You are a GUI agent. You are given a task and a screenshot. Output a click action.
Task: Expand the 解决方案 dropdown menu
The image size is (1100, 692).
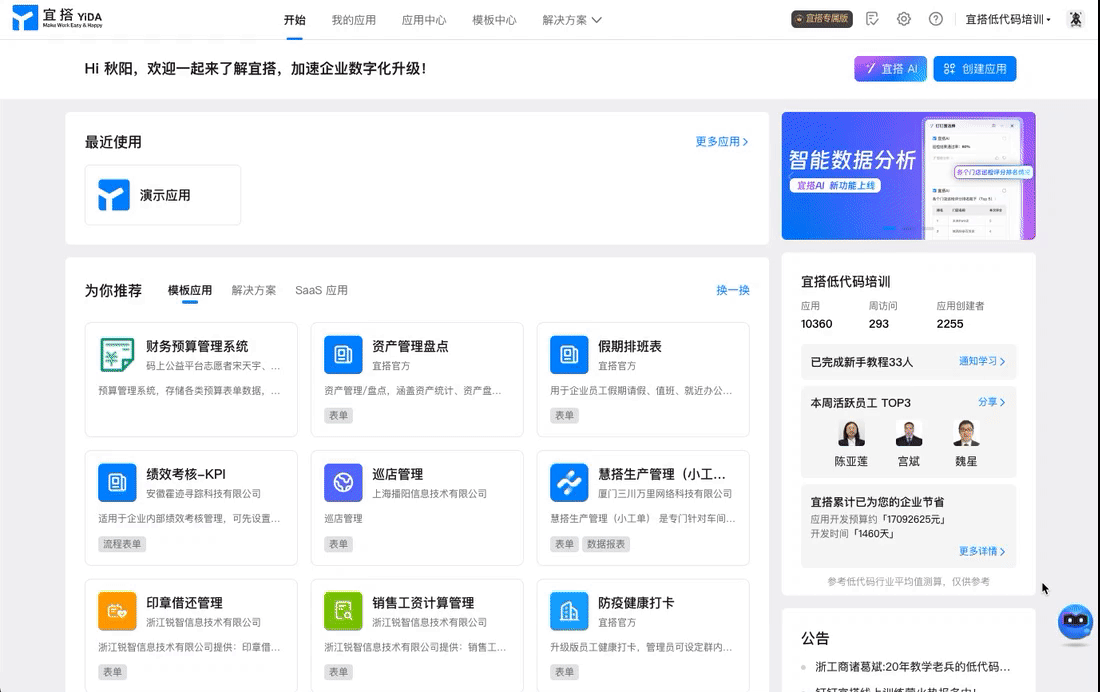click(572, 20)
